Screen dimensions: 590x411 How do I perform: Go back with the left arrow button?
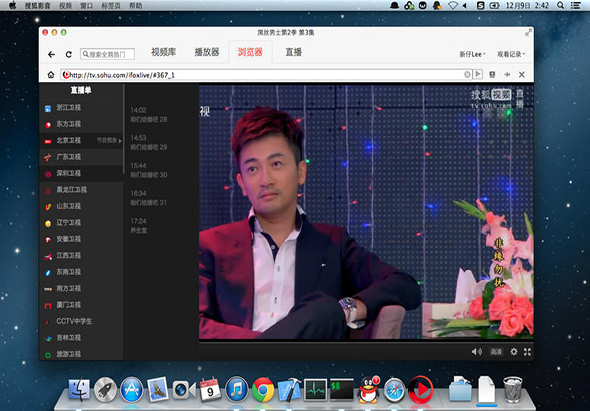pos(52,55)
